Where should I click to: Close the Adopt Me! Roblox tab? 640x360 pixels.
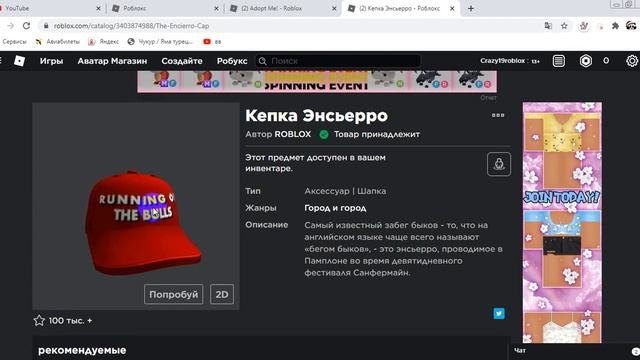click(334, 8)
